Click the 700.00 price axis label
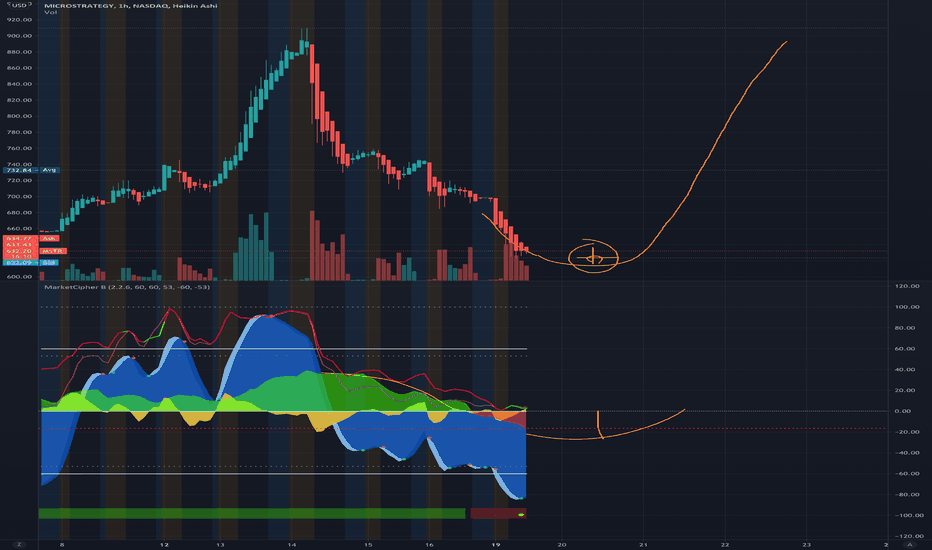932x550 pixels. click(x=20, y=196)
